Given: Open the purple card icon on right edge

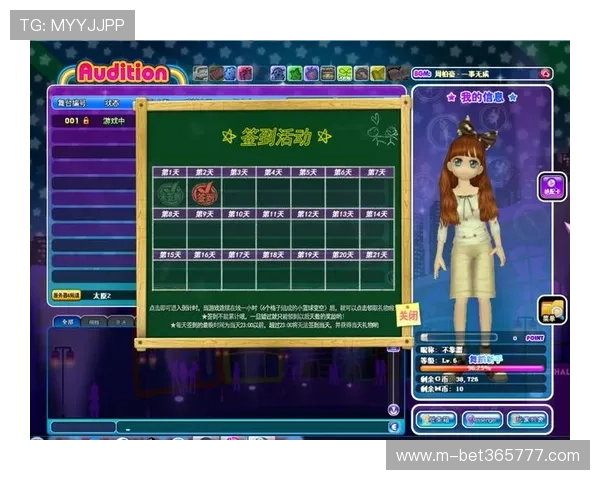Looking at the screenshot, I should (x=551, y=187).
